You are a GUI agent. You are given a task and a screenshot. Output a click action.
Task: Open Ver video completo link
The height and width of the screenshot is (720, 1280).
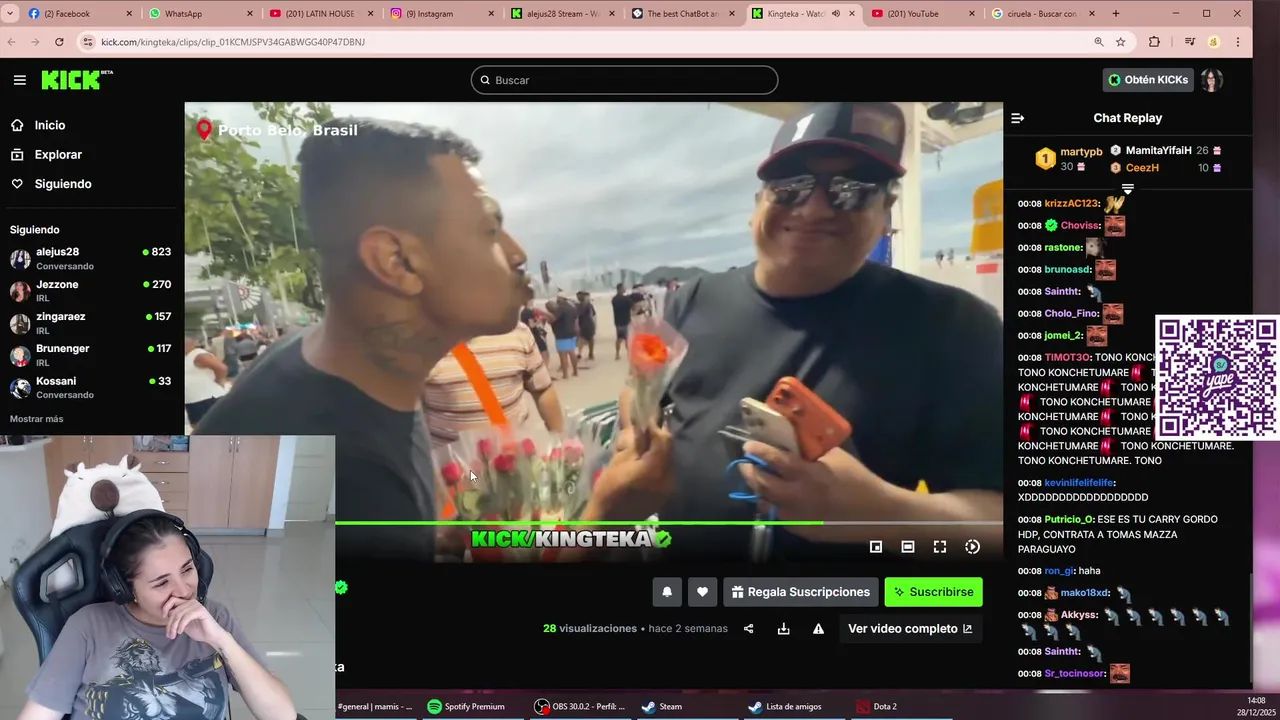910,629
